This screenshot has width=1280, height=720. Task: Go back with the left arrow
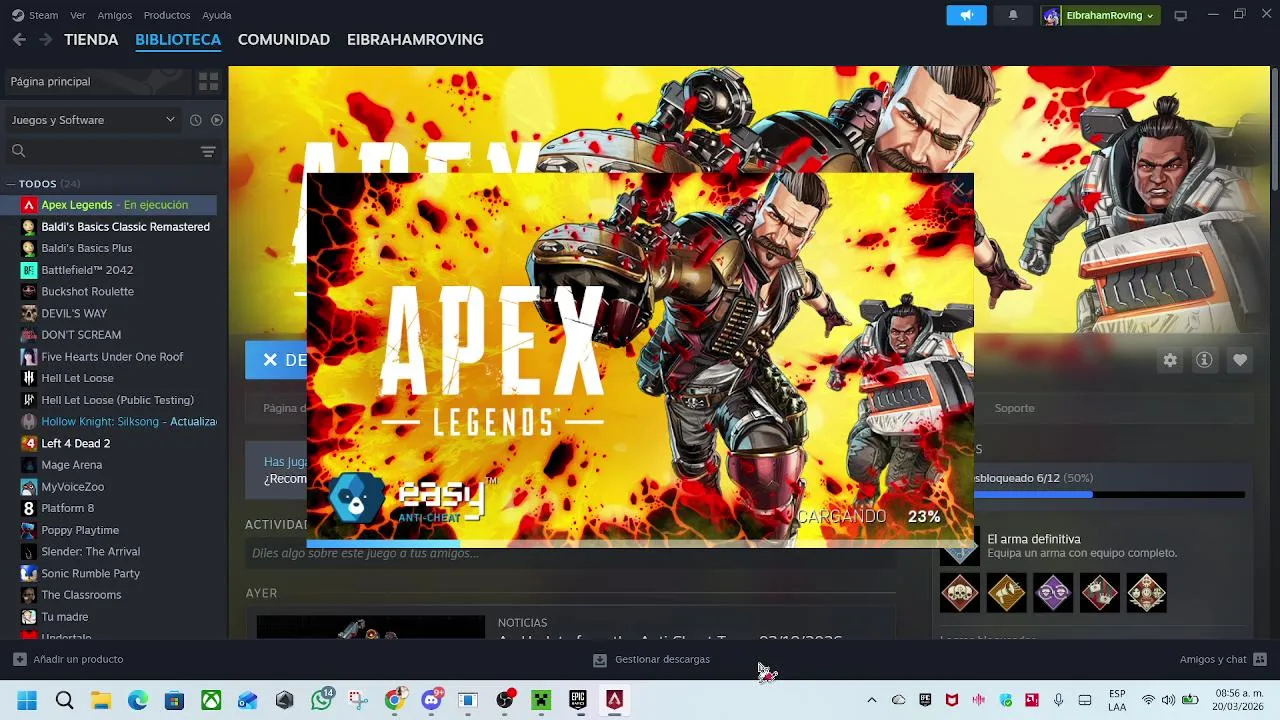click(x=19, y=39)
